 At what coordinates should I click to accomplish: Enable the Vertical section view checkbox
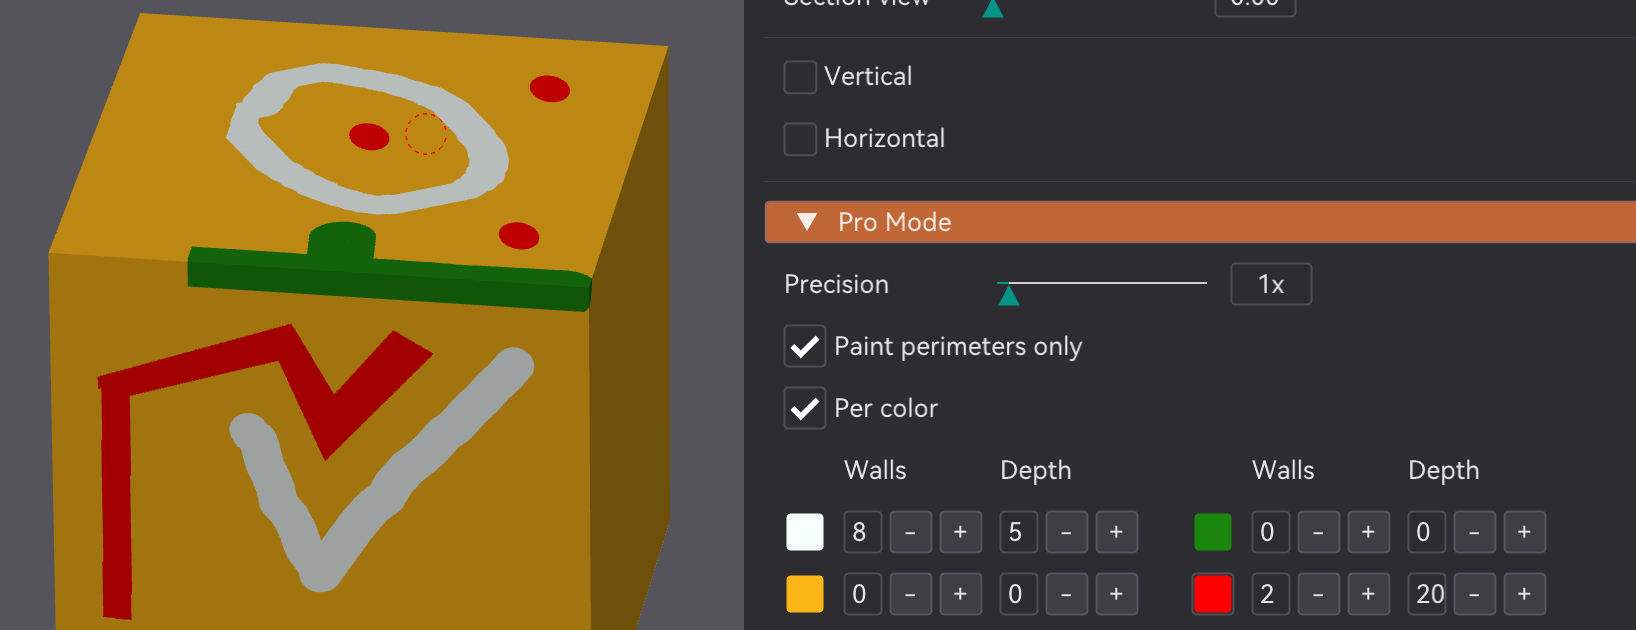pos(800,77)
